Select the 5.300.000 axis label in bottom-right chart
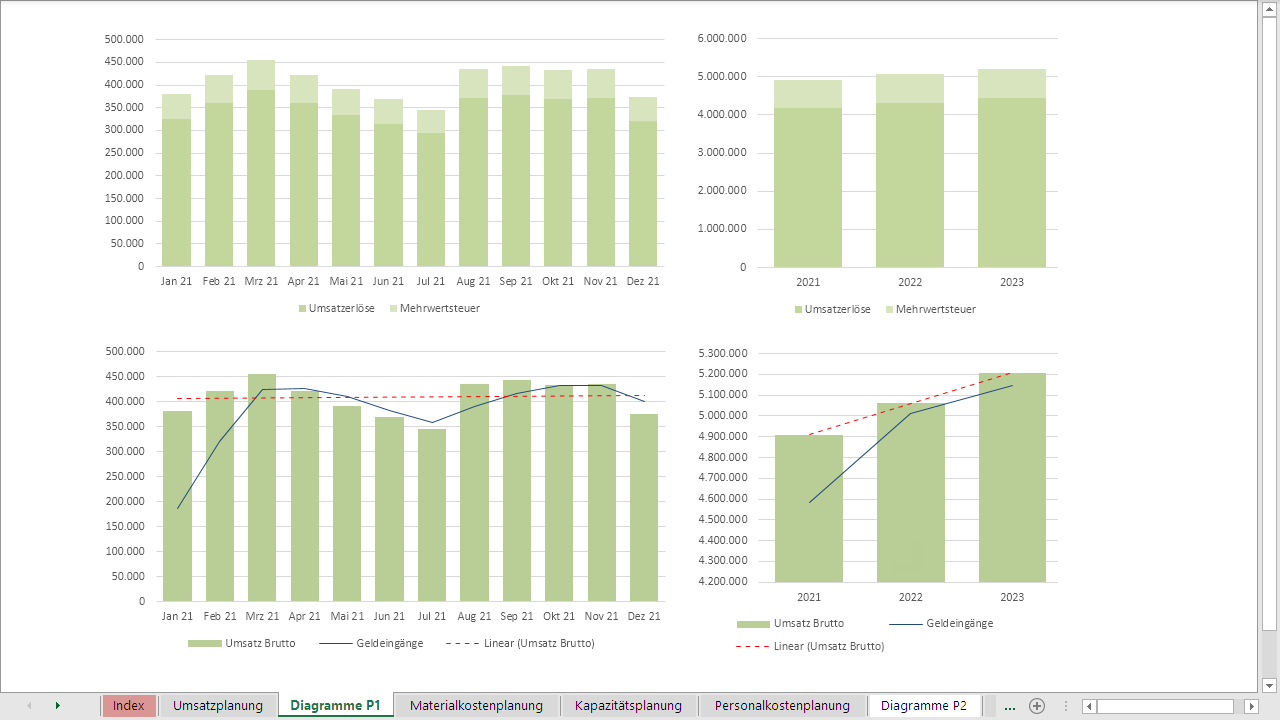 [x=722, y=352]
